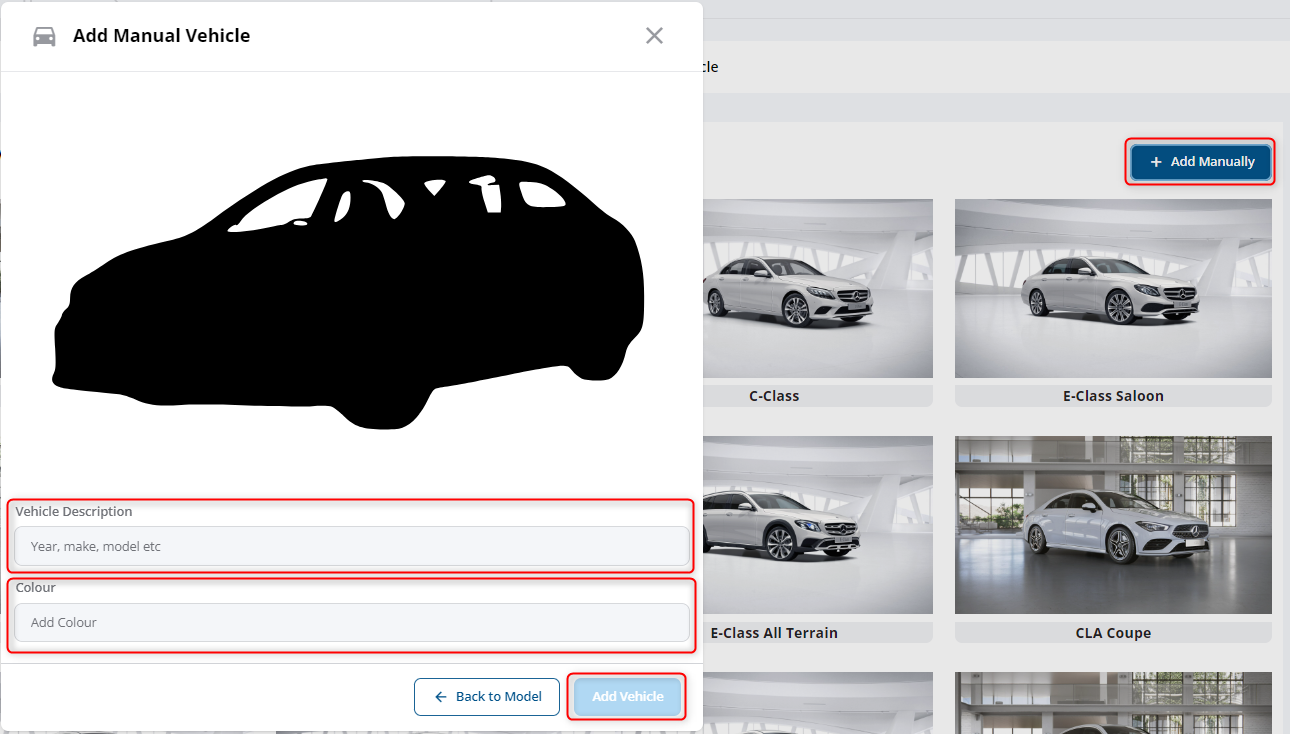Click the Vehicle Description input field

[x=352, y=546]
